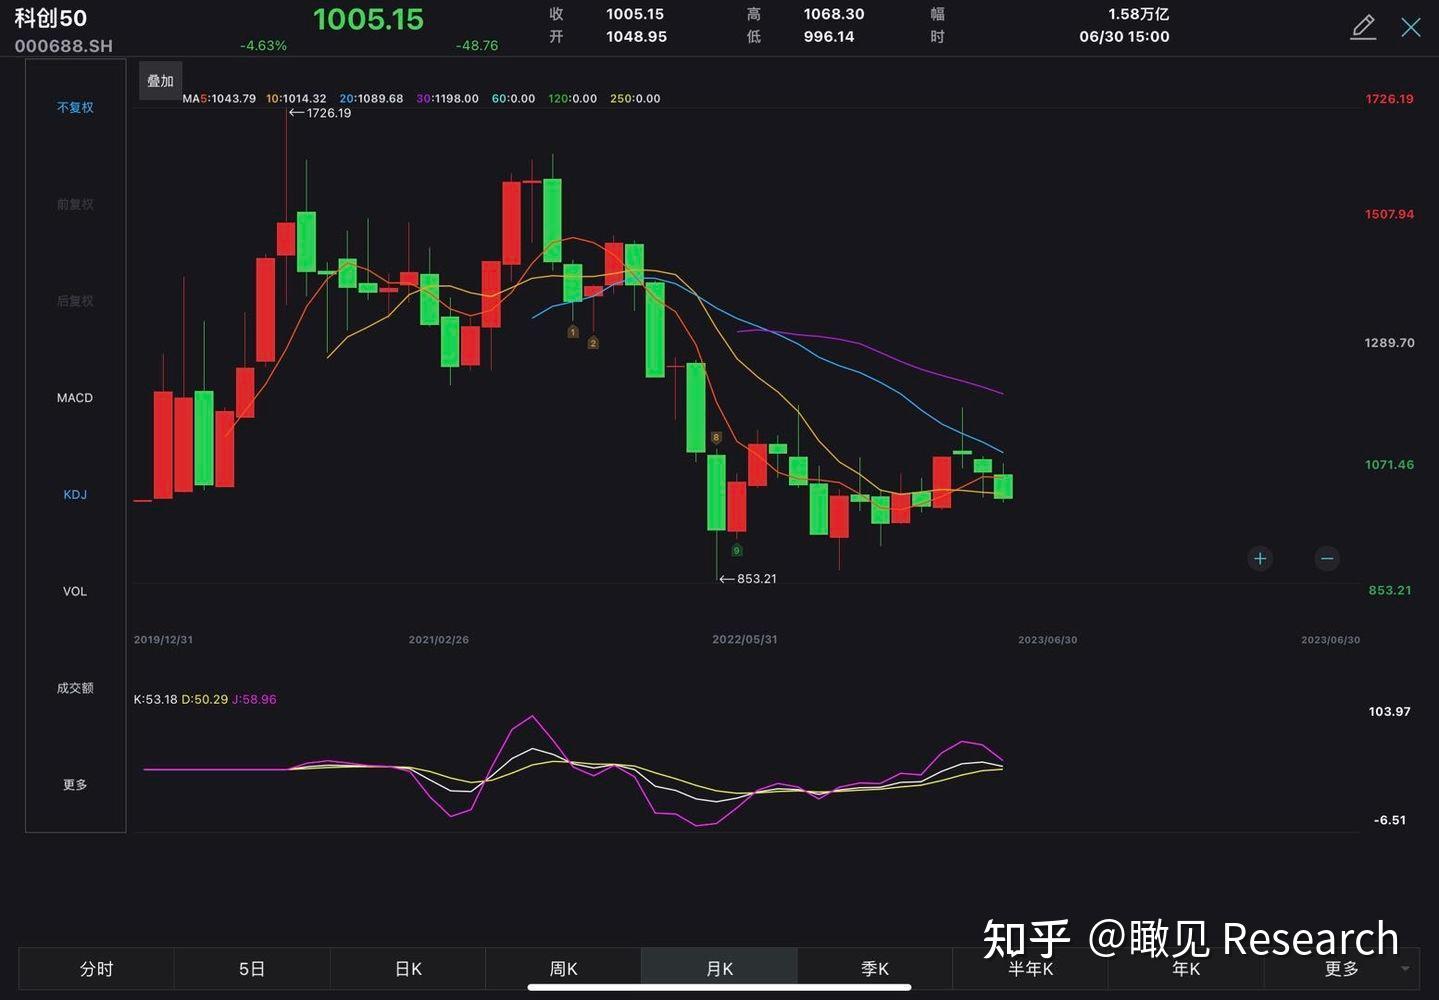Open the 成交额 turnover indicator
The image size is (1439, 1000).
(74, 688)
